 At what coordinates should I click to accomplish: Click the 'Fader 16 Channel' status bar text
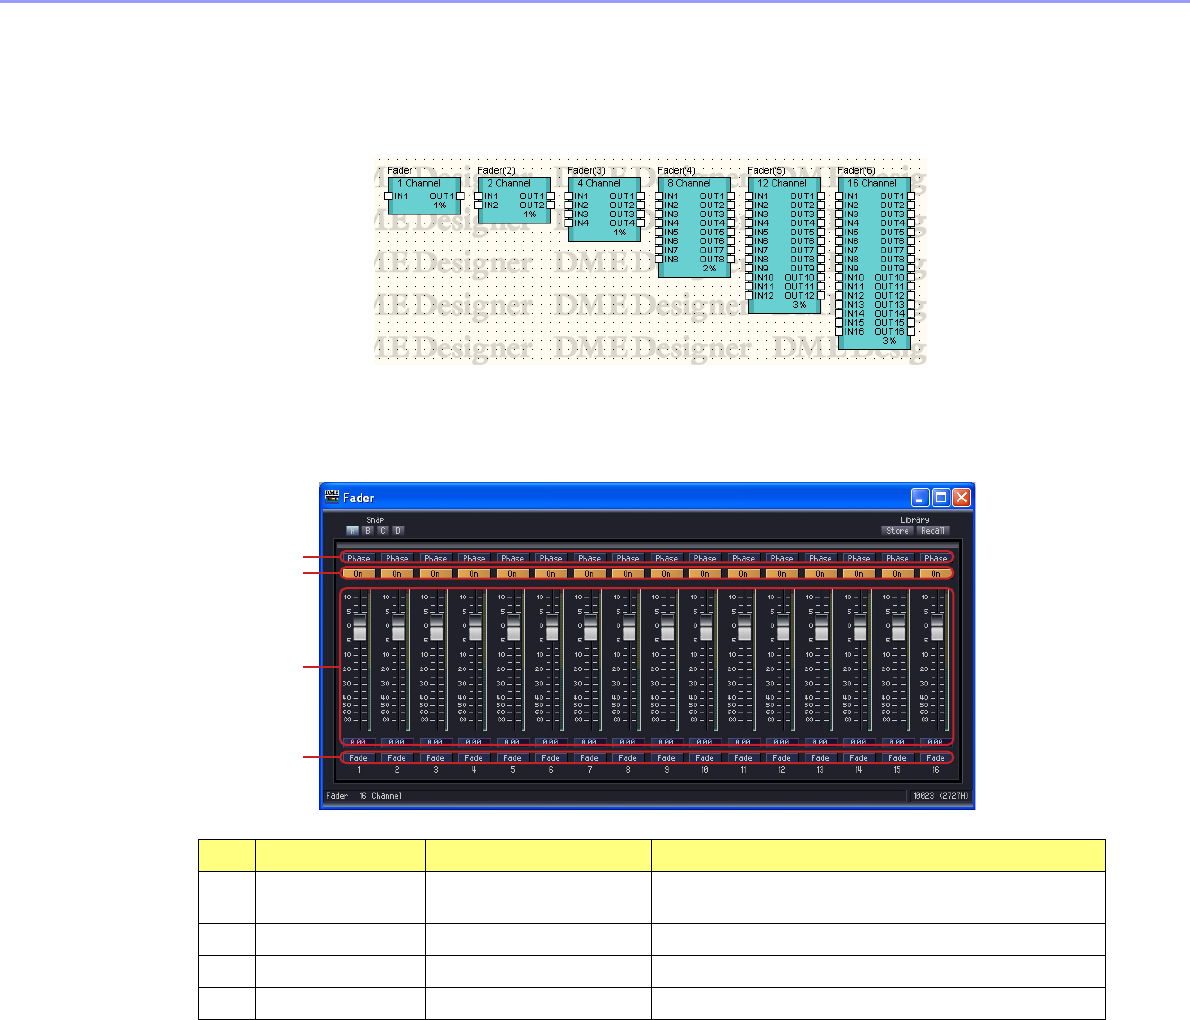pyautogui.click(x=364, y=796)
